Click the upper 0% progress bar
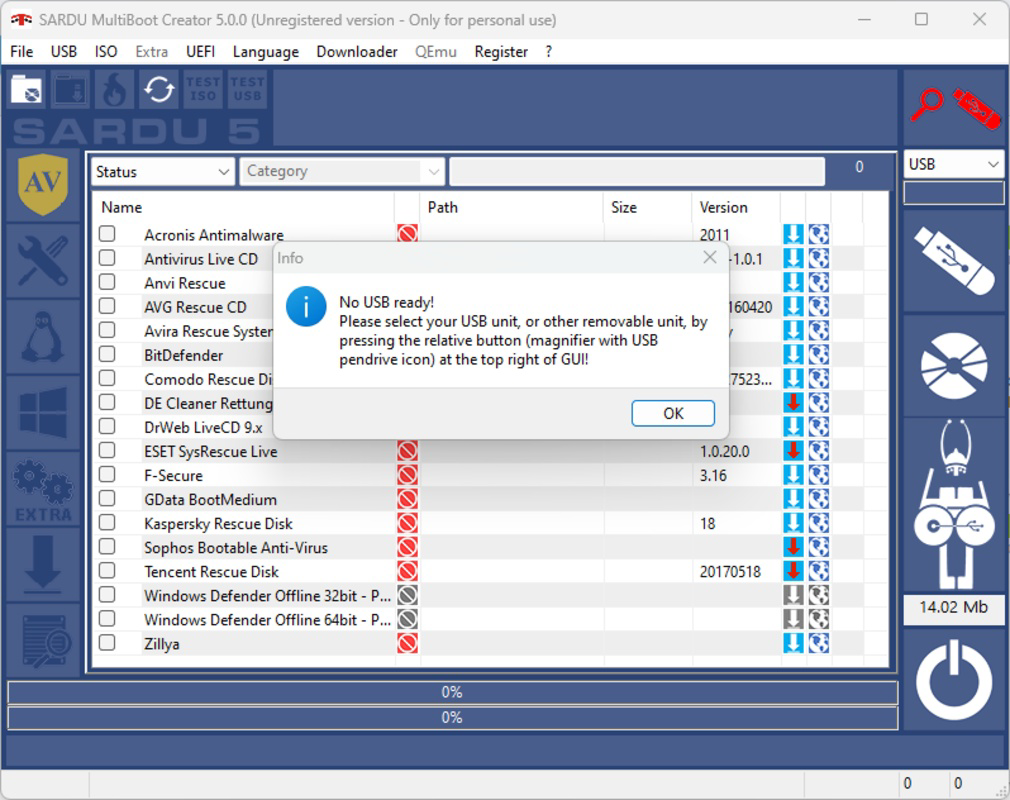Image resolution: width=1010 pixels, height=800 pixels. coord(452,692)
